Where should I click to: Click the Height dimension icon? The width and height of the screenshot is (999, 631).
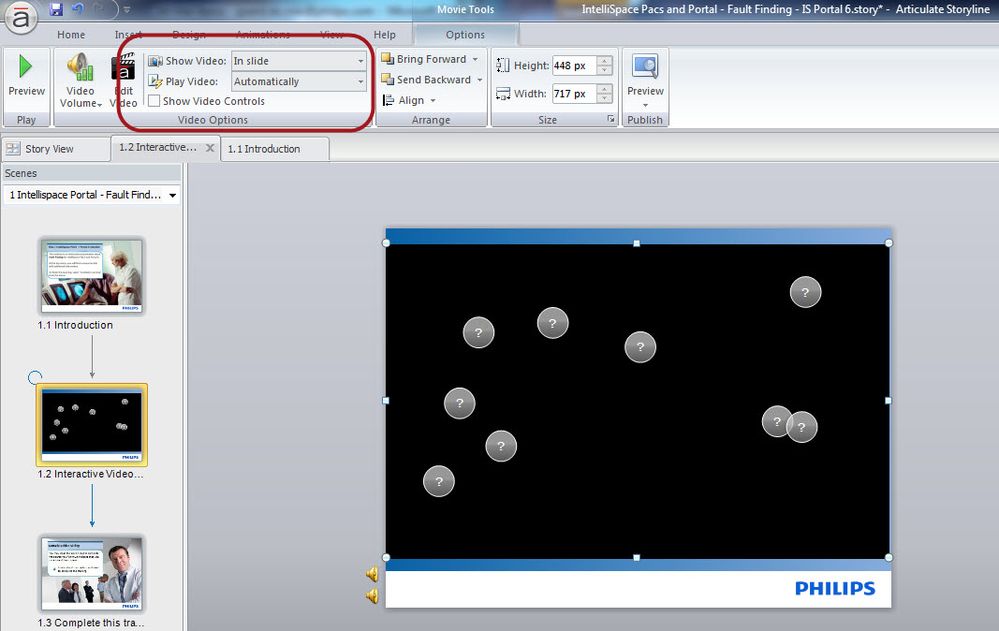(503, 65)
